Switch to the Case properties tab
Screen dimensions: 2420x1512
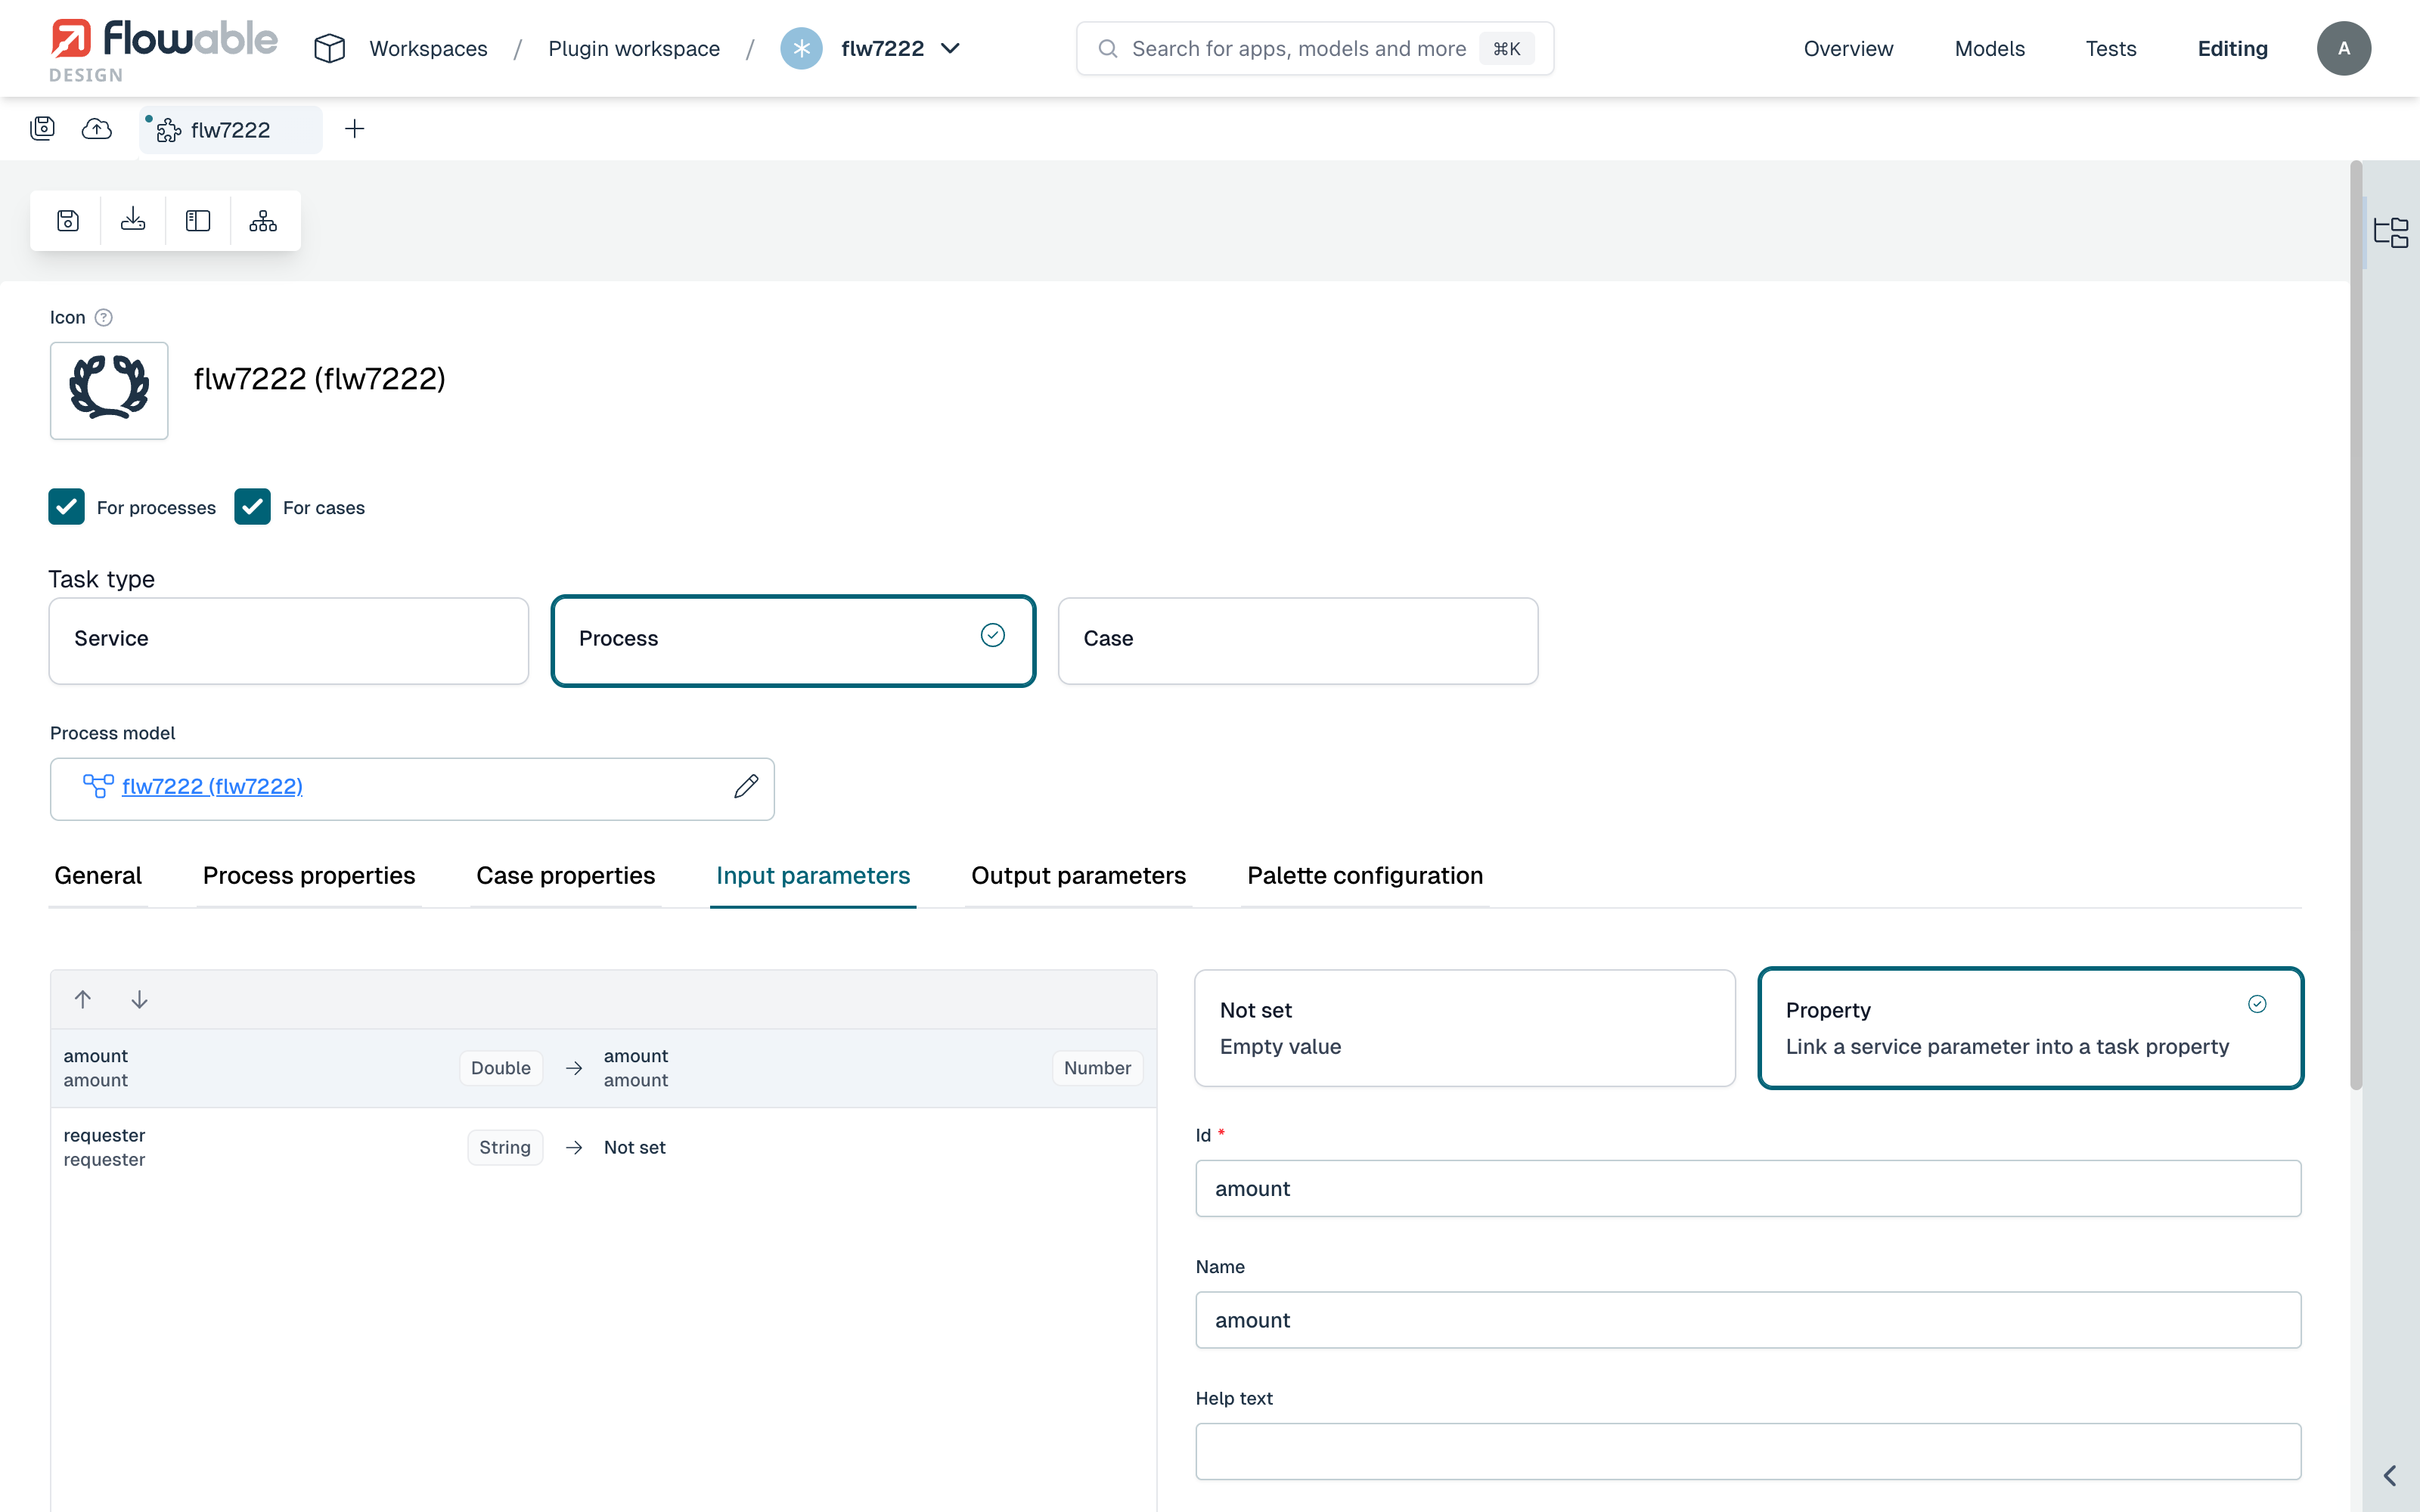coord(565,876)
